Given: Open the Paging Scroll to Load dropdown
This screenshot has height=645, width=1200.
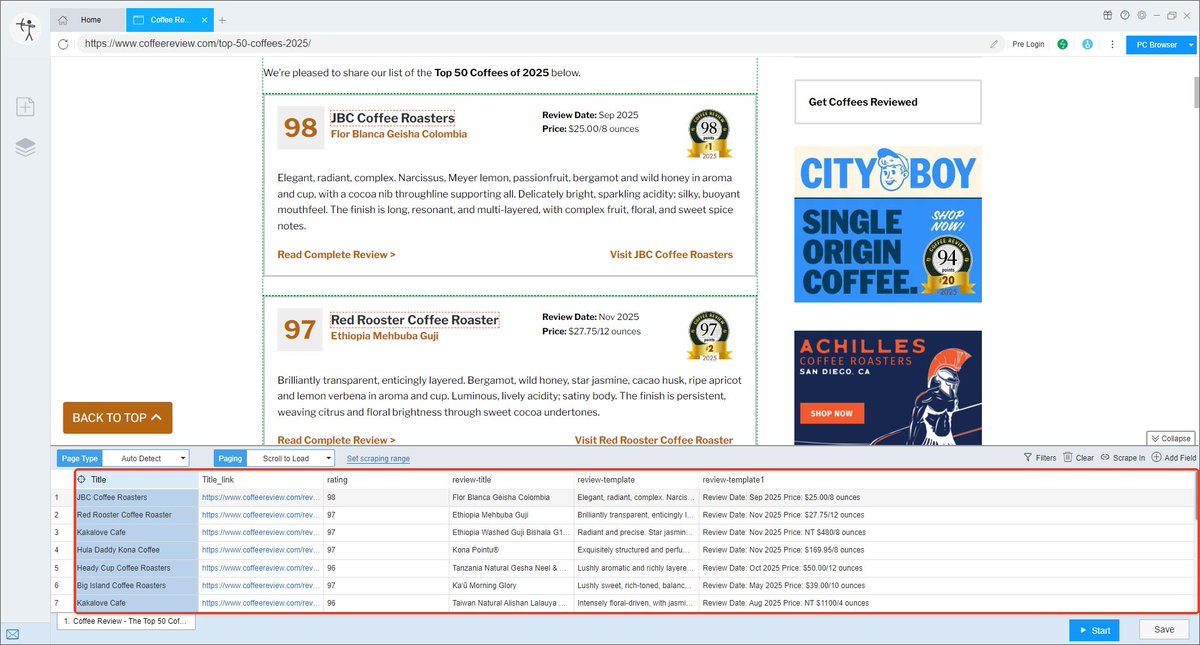Looking at the screenshot, I should pyautogui.click(x=289, y=458).
